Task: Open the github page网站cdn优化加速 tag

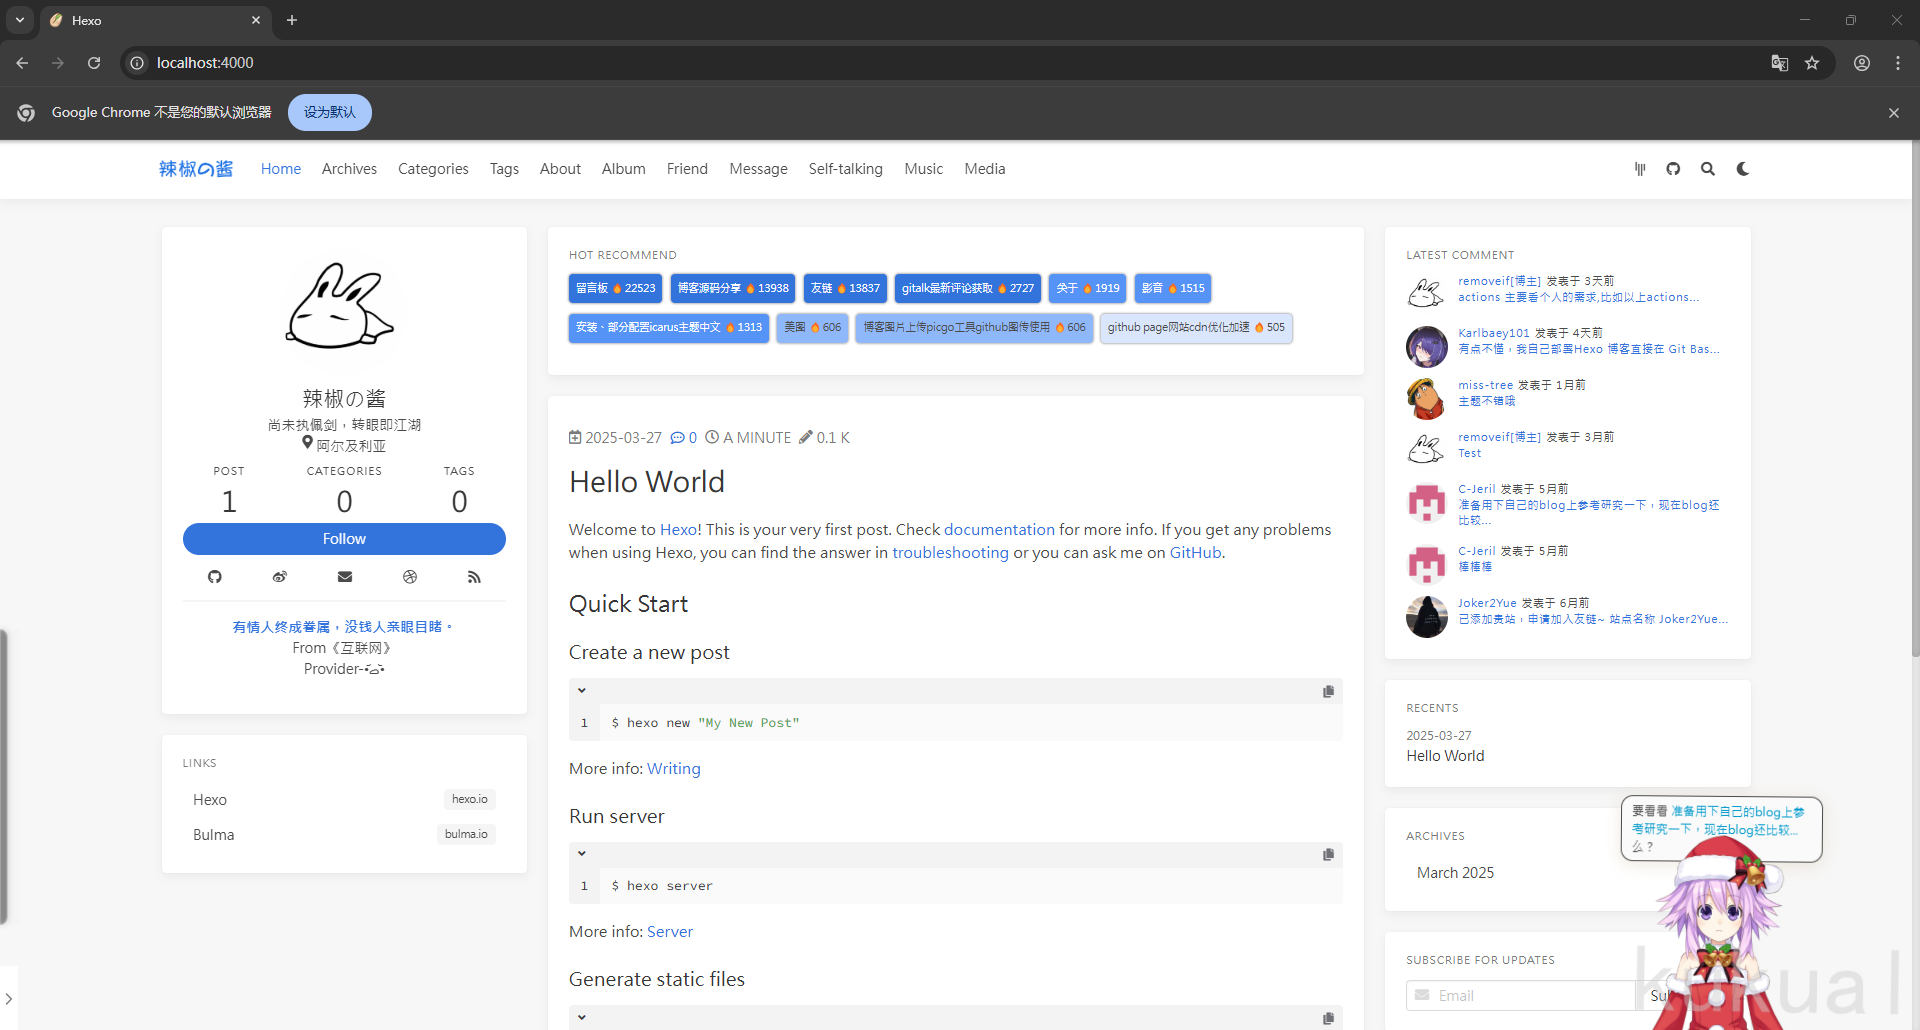Action: (1196, 328)
